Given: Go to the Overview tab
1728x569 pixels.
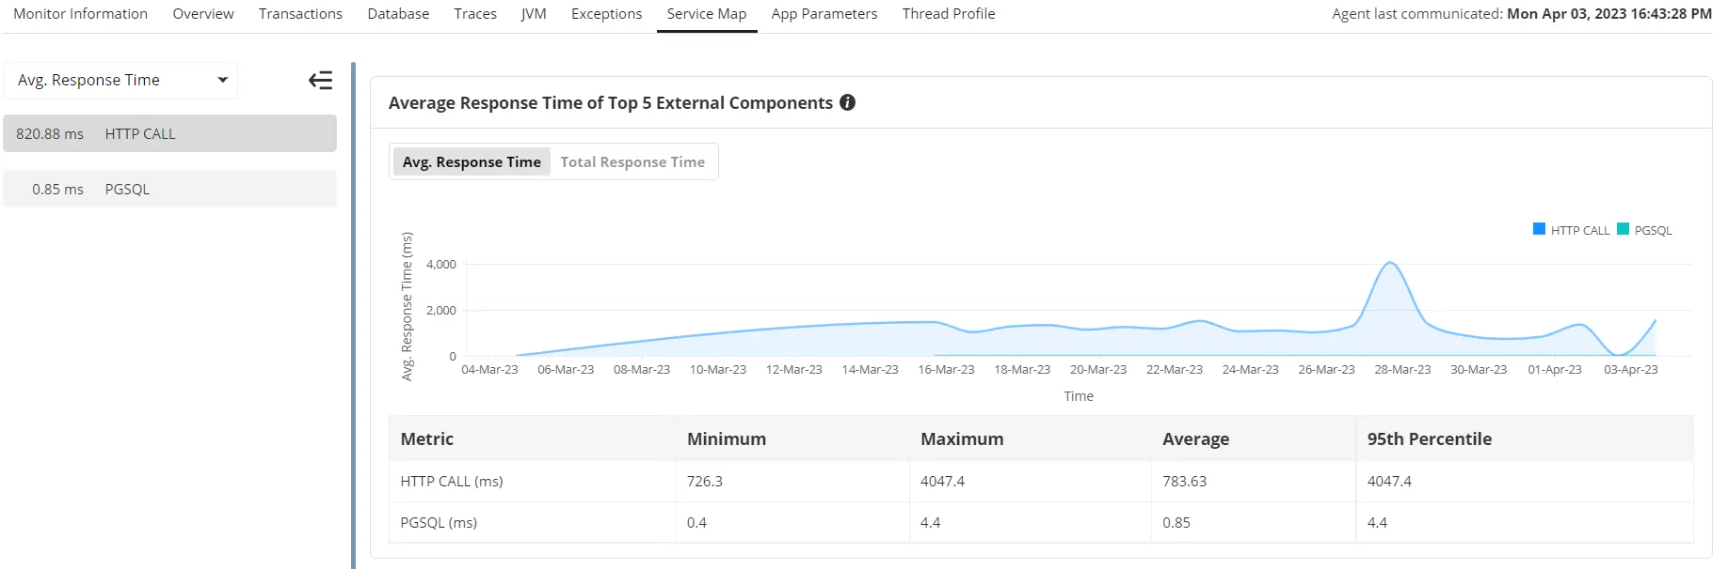Looking at the screenshot, I should 203,14.
